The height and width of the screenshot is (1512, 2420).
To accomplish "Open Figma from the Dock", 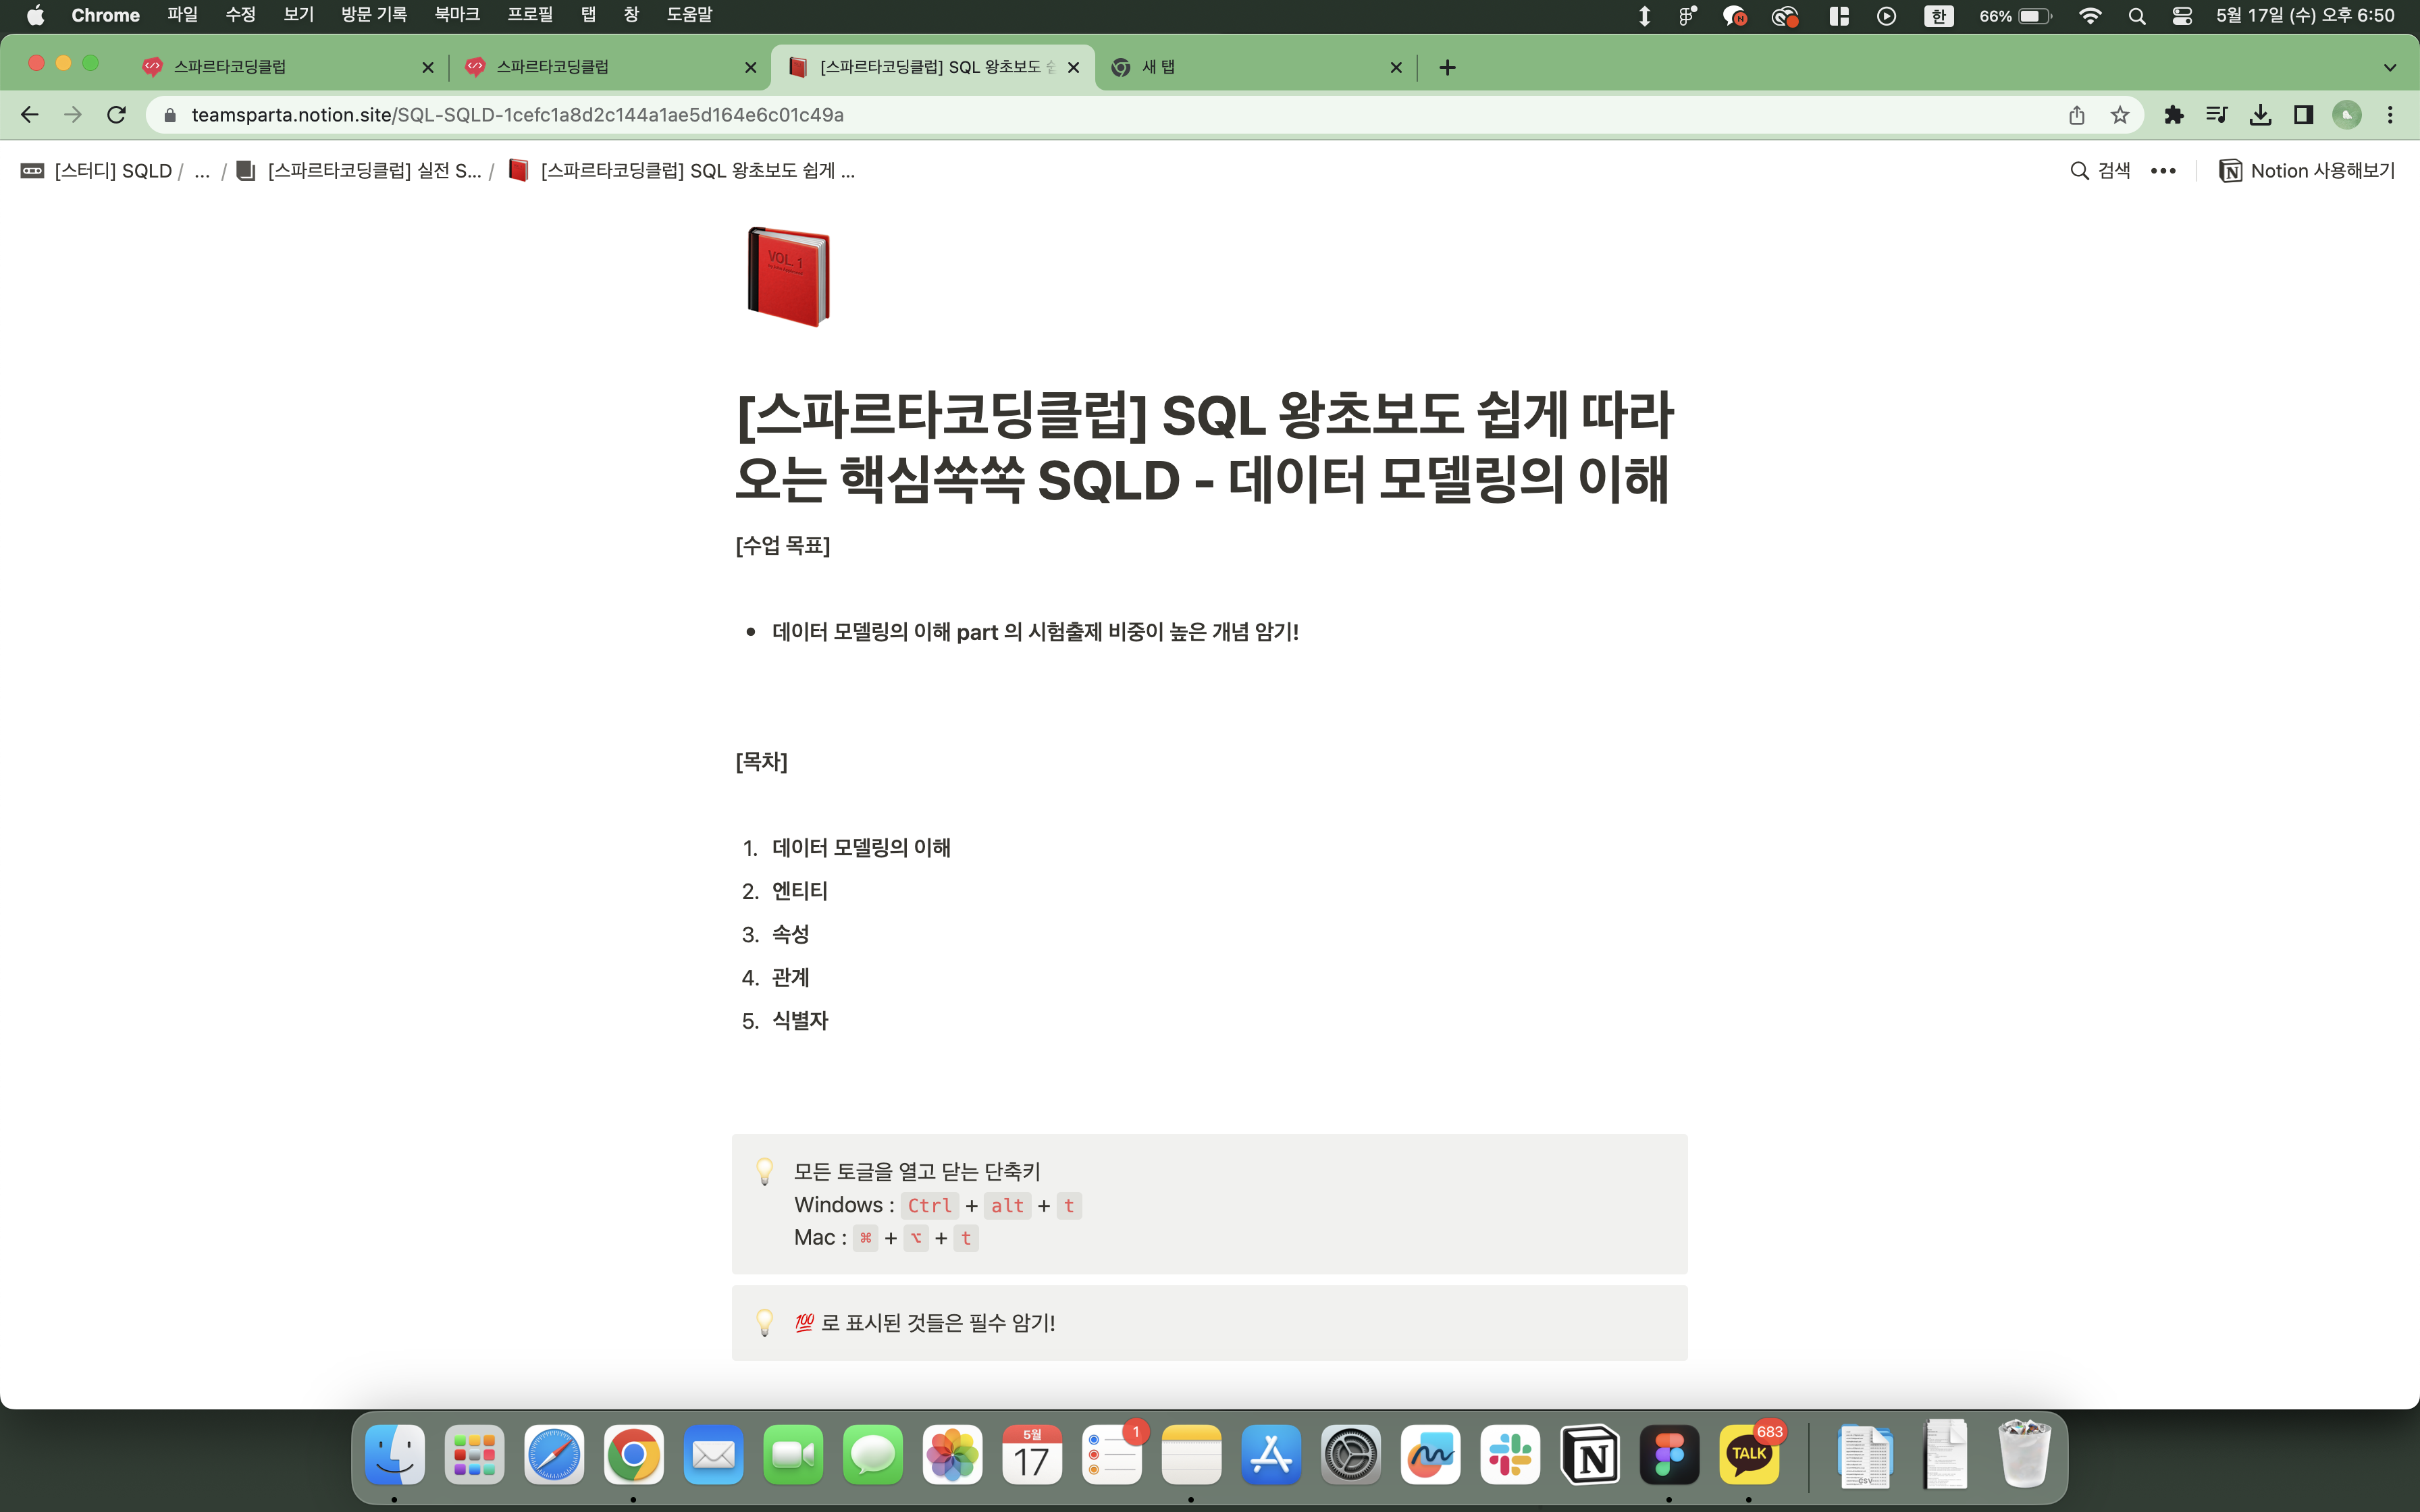I will [x=1669, y=1454].
